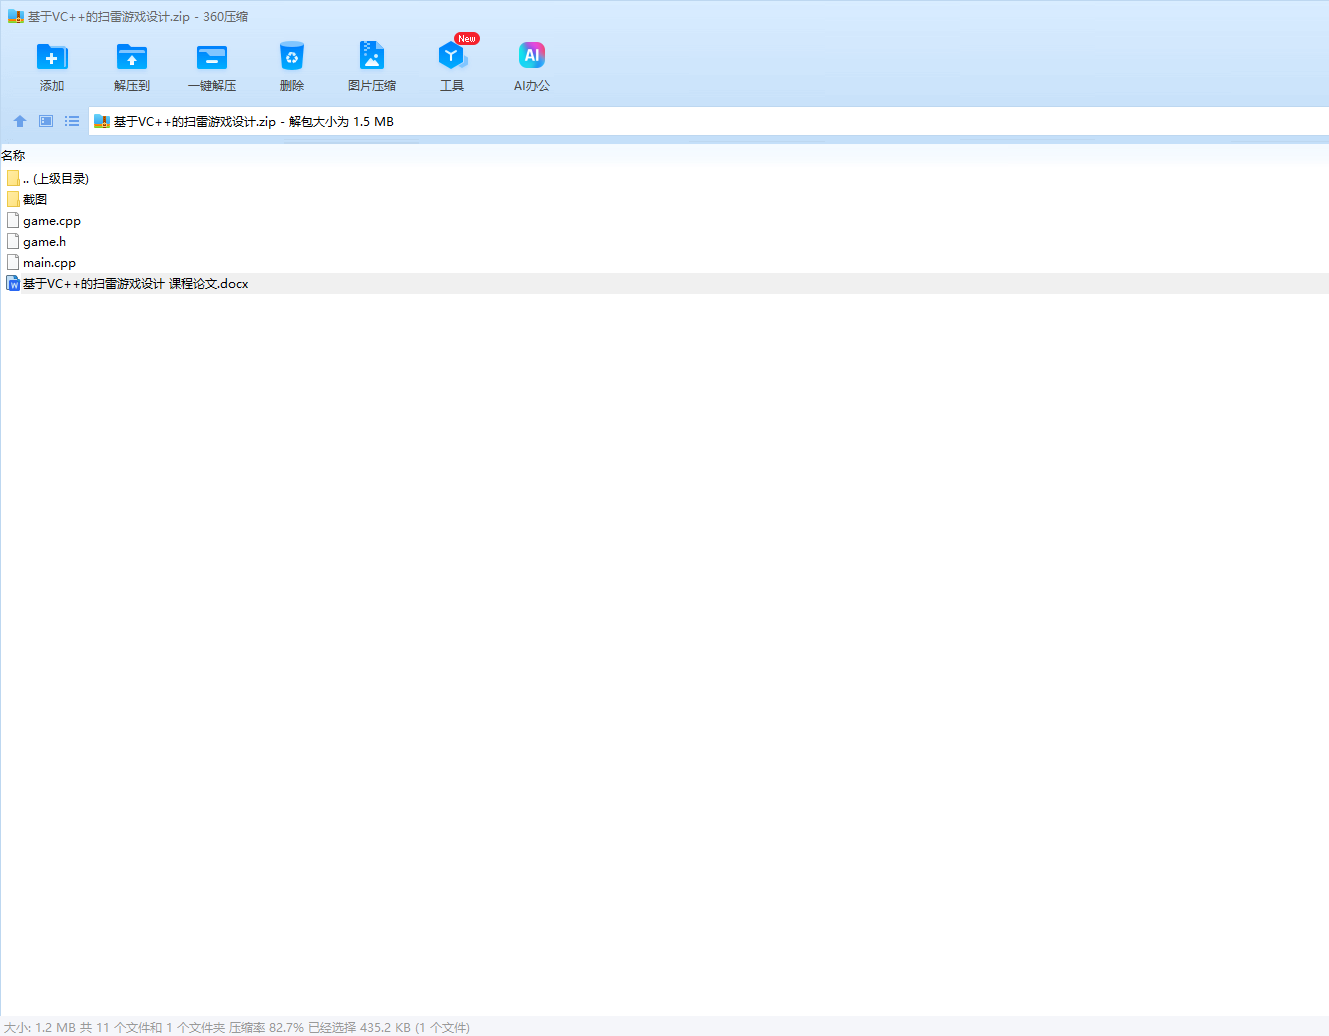Select the game.cpp file icon
Image resolution: width=1329 pixels, height=1036 pixels.
tap(13, 220)
